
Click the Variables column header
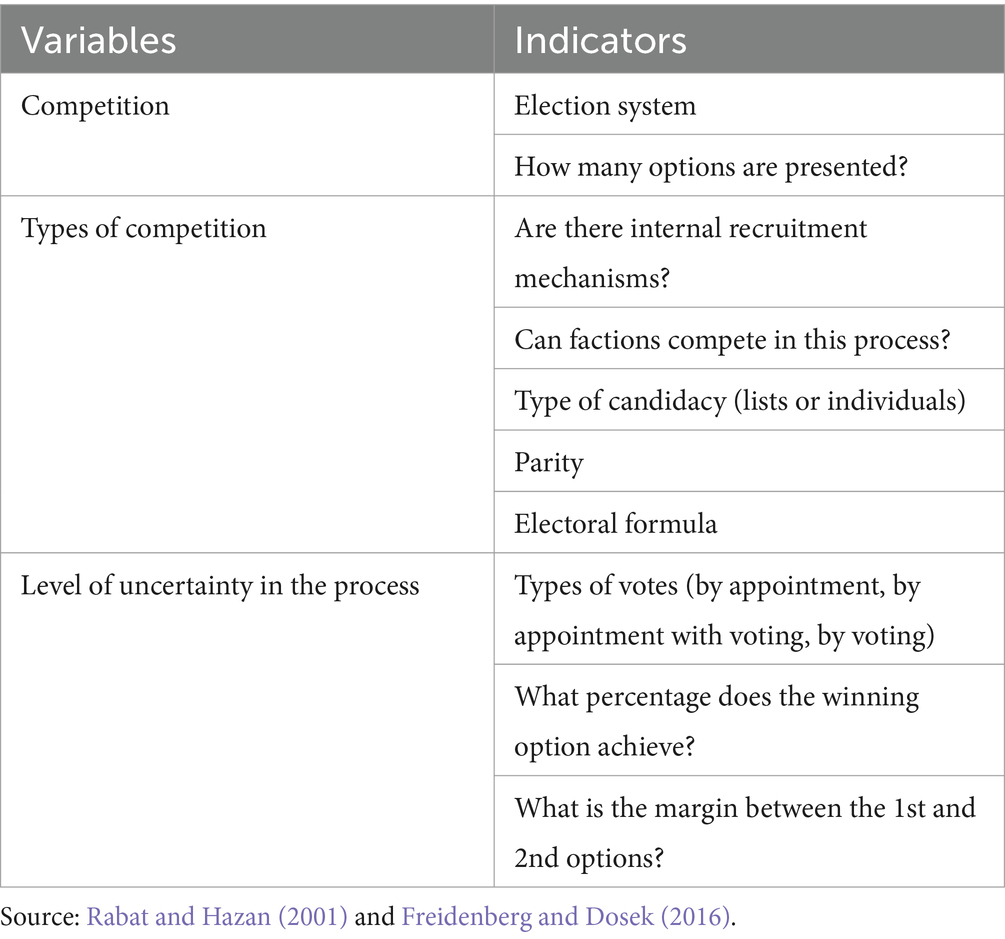247,39
